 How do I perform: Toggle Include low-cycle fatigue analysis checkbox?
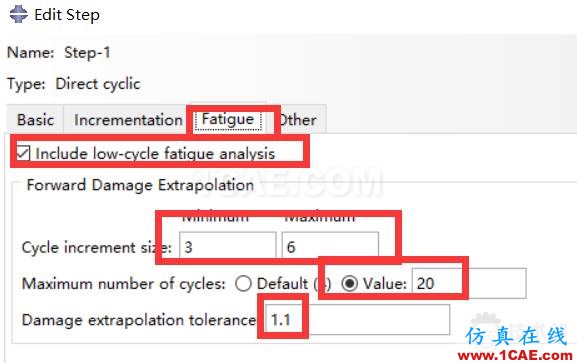[x=24, y=153]
